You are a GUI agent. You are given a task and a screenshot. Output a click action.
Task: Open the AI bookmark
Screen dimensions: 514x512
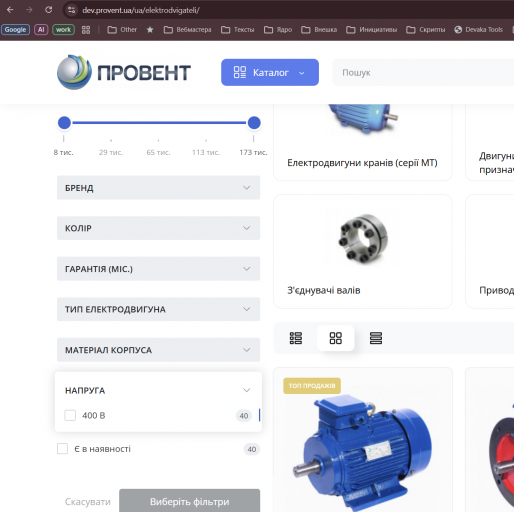tap(41, 30)
